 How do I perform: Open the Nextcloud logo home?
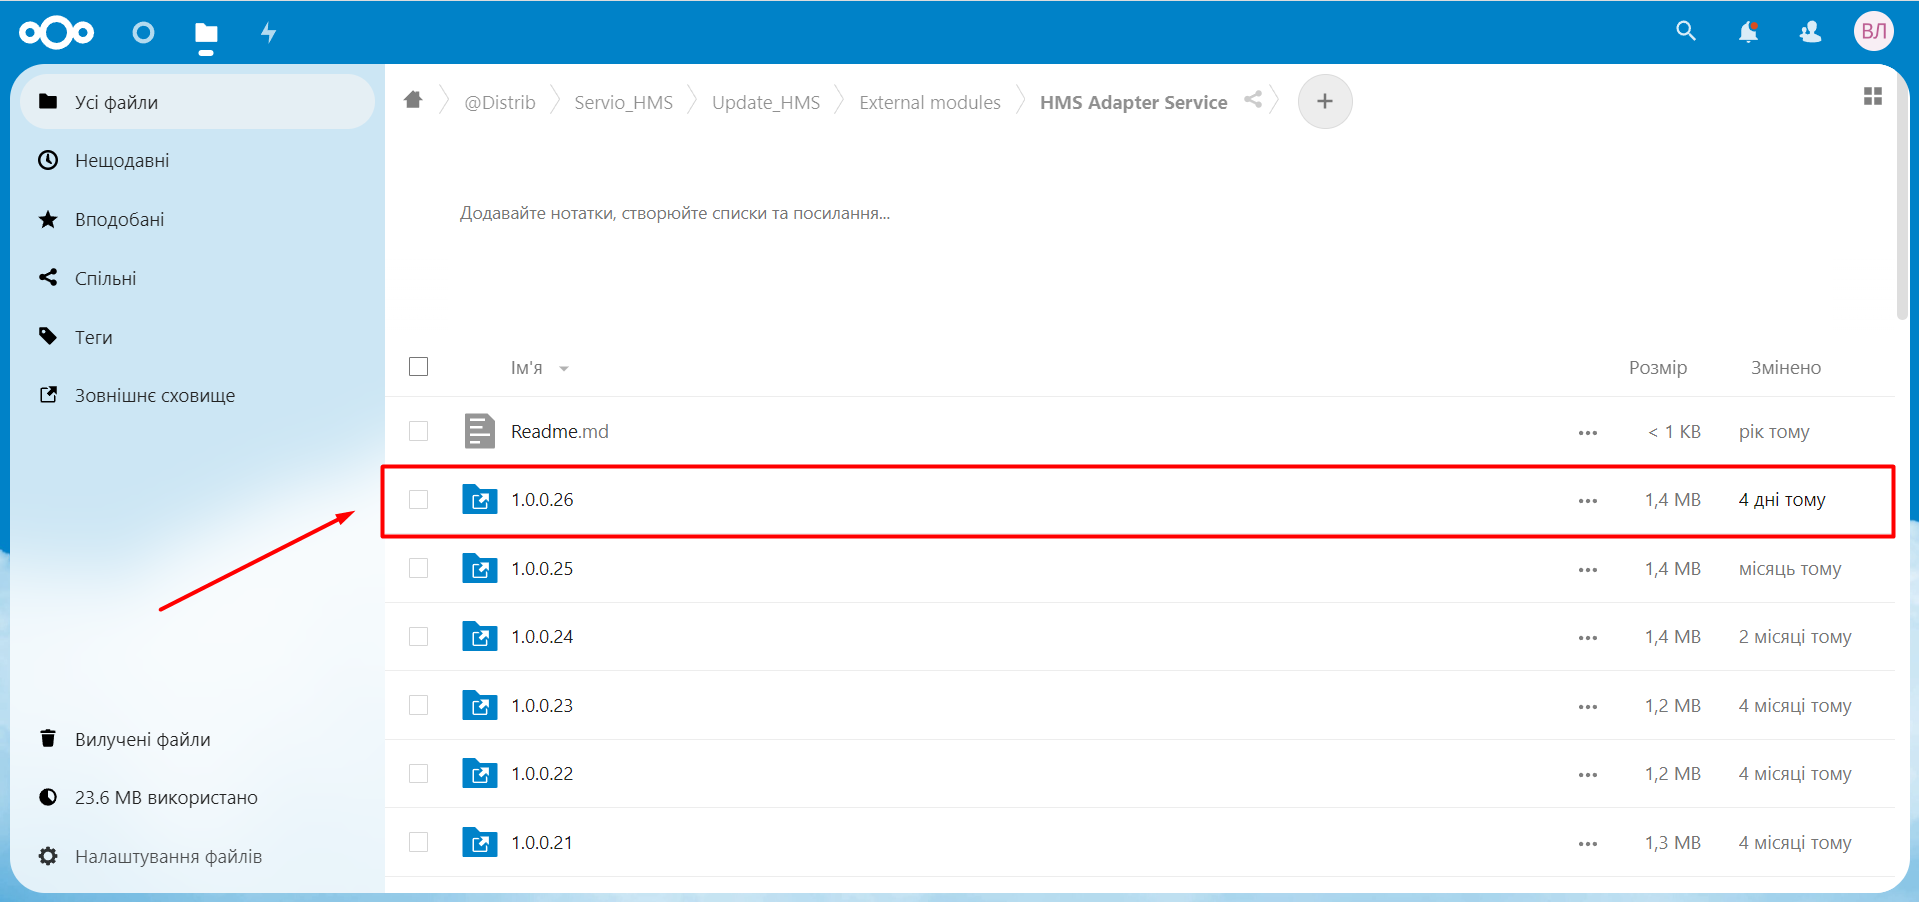56,33
